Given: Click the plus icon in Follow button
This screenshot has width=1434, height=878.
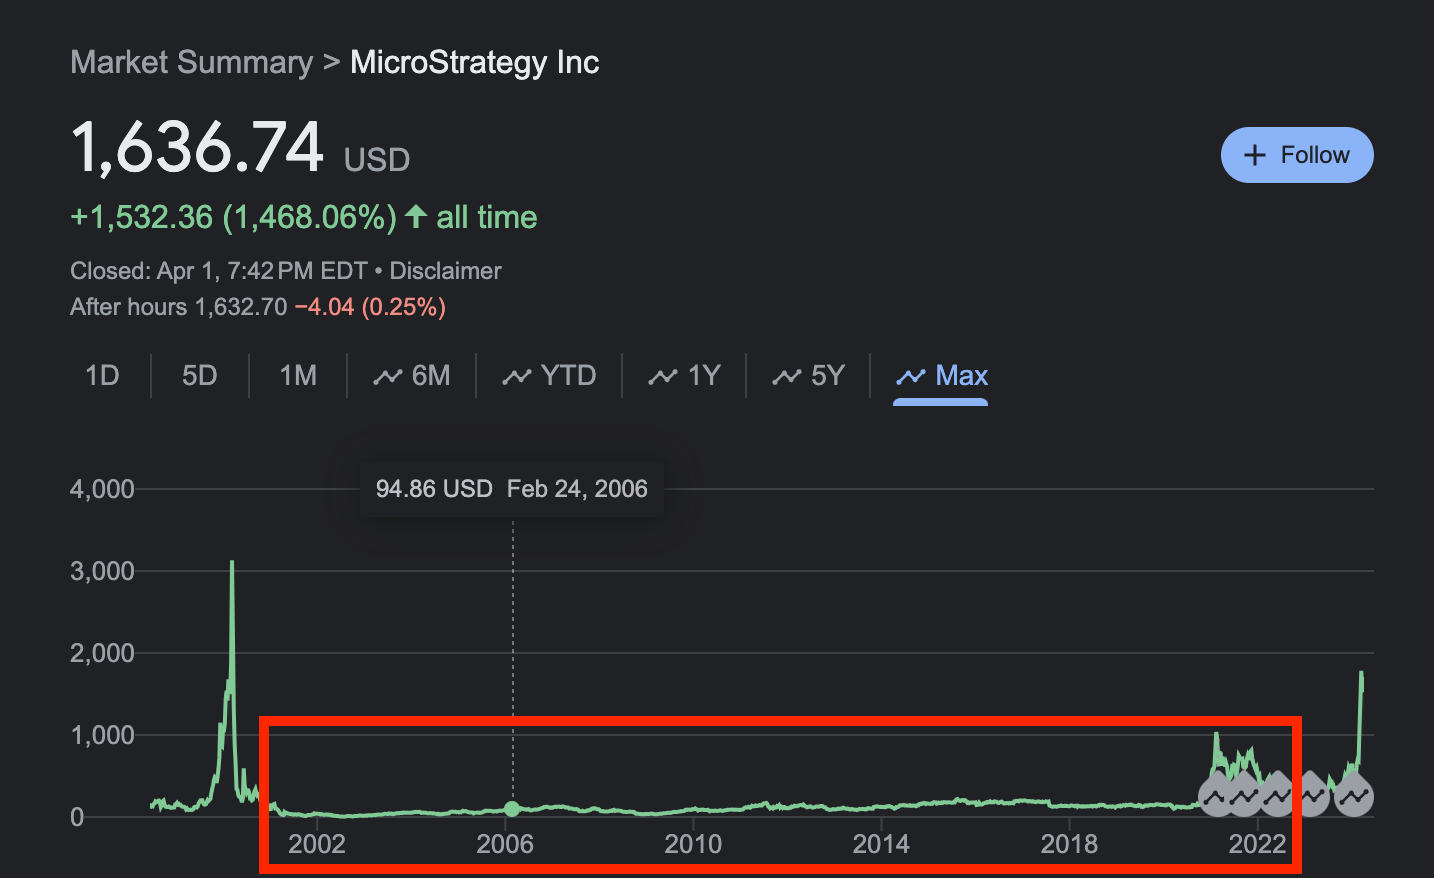Looking at the screenshot, I should tap(1254, 155).
